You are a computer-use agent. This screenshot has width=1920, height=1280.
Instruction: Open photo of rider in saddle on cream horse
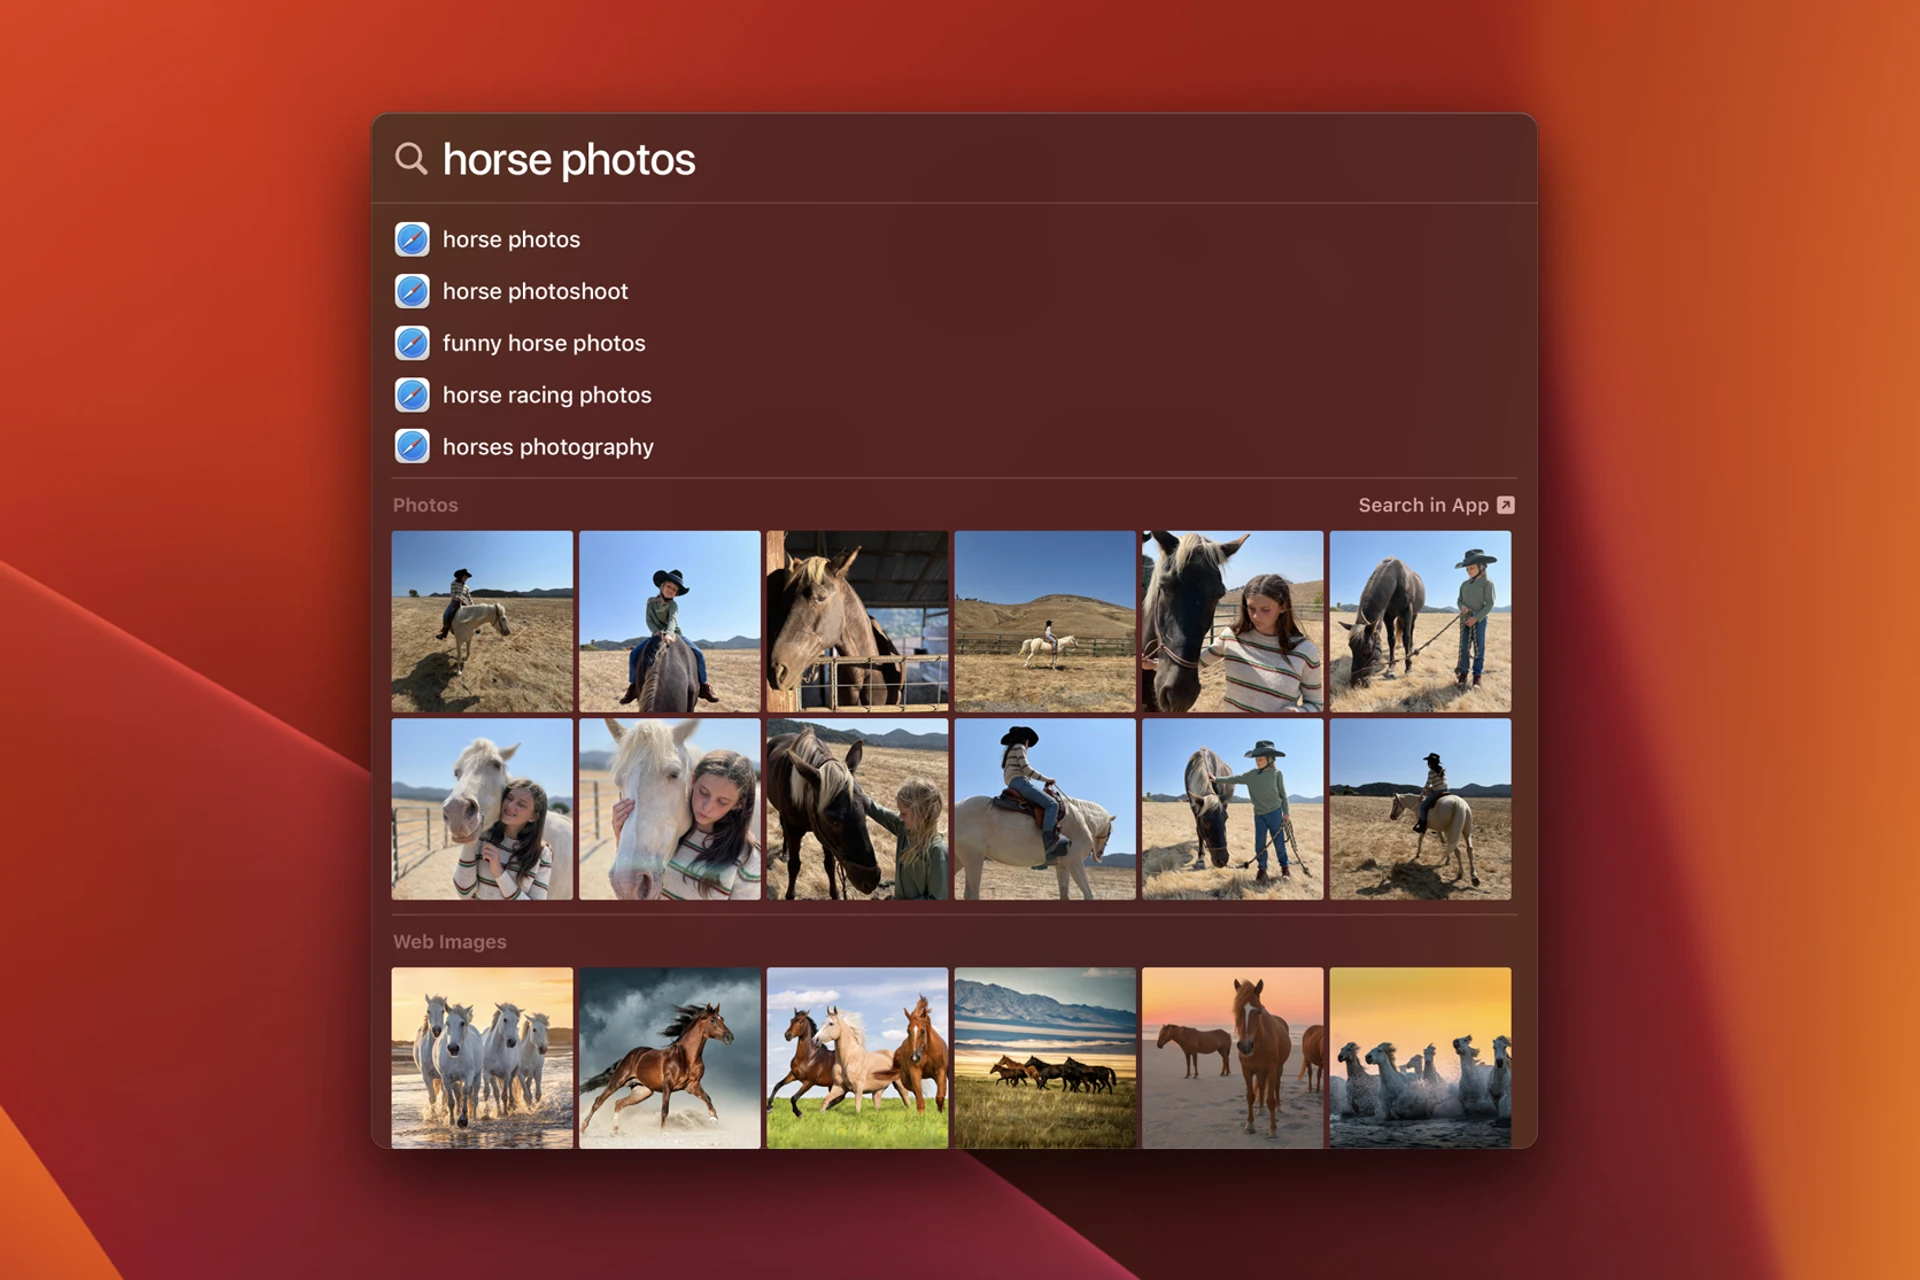[x=1045, y=809]
